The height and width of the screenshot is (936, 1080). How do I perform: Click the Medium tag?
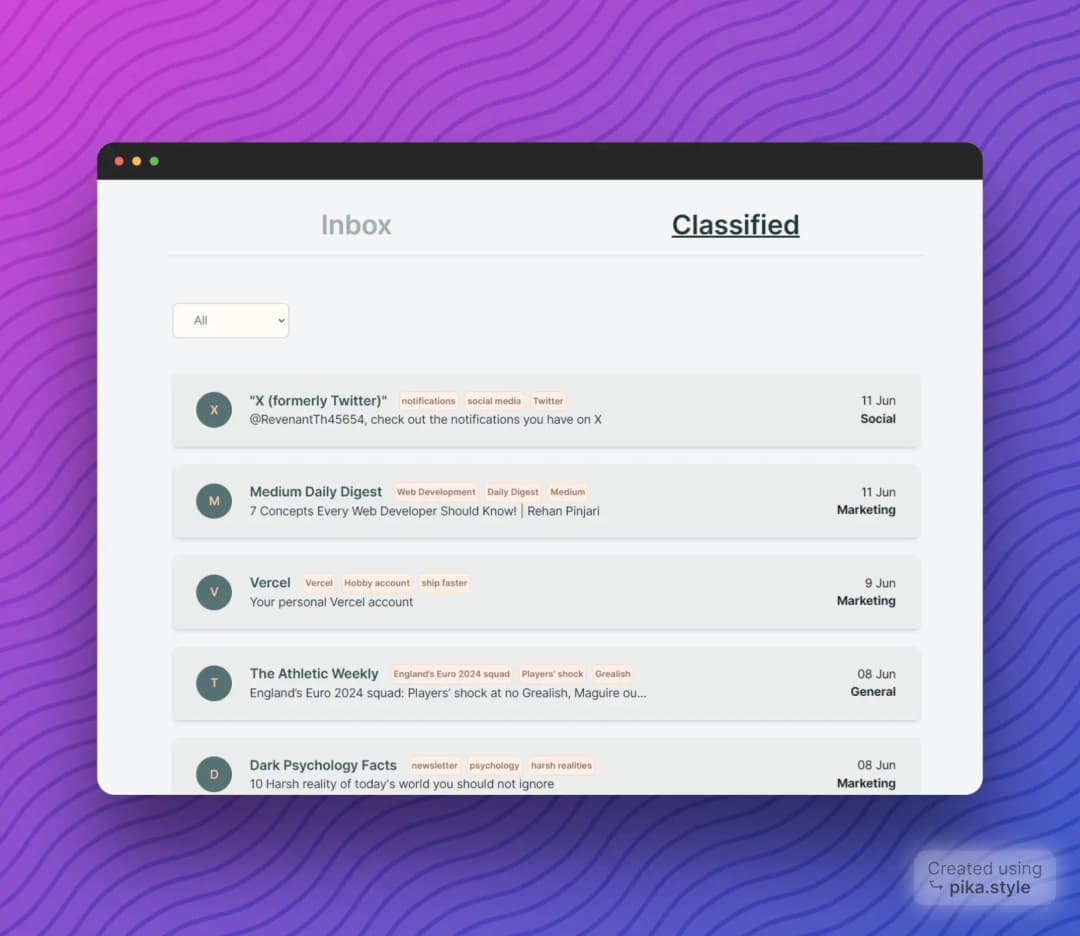[x=568, y=492]
